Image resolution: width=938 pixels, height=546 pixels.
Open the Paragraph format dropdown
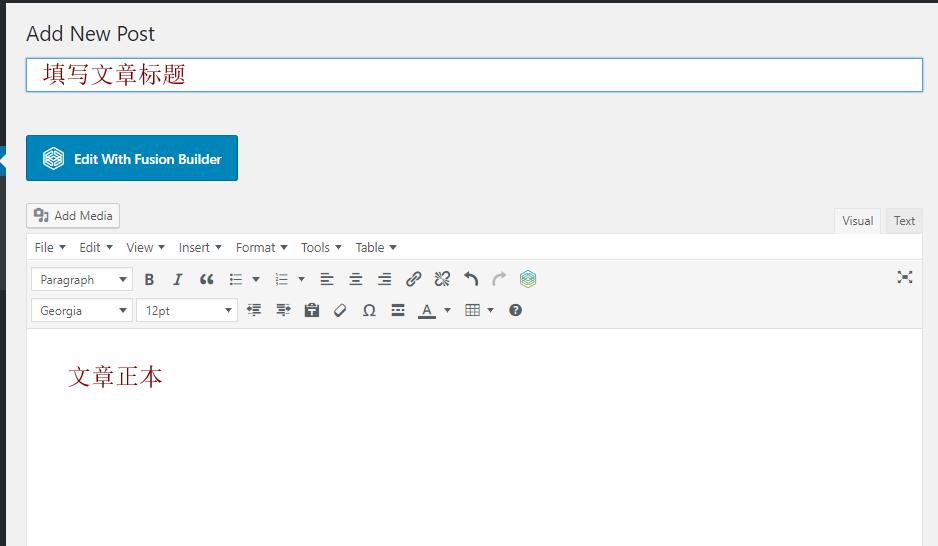[x=82, y=279]
